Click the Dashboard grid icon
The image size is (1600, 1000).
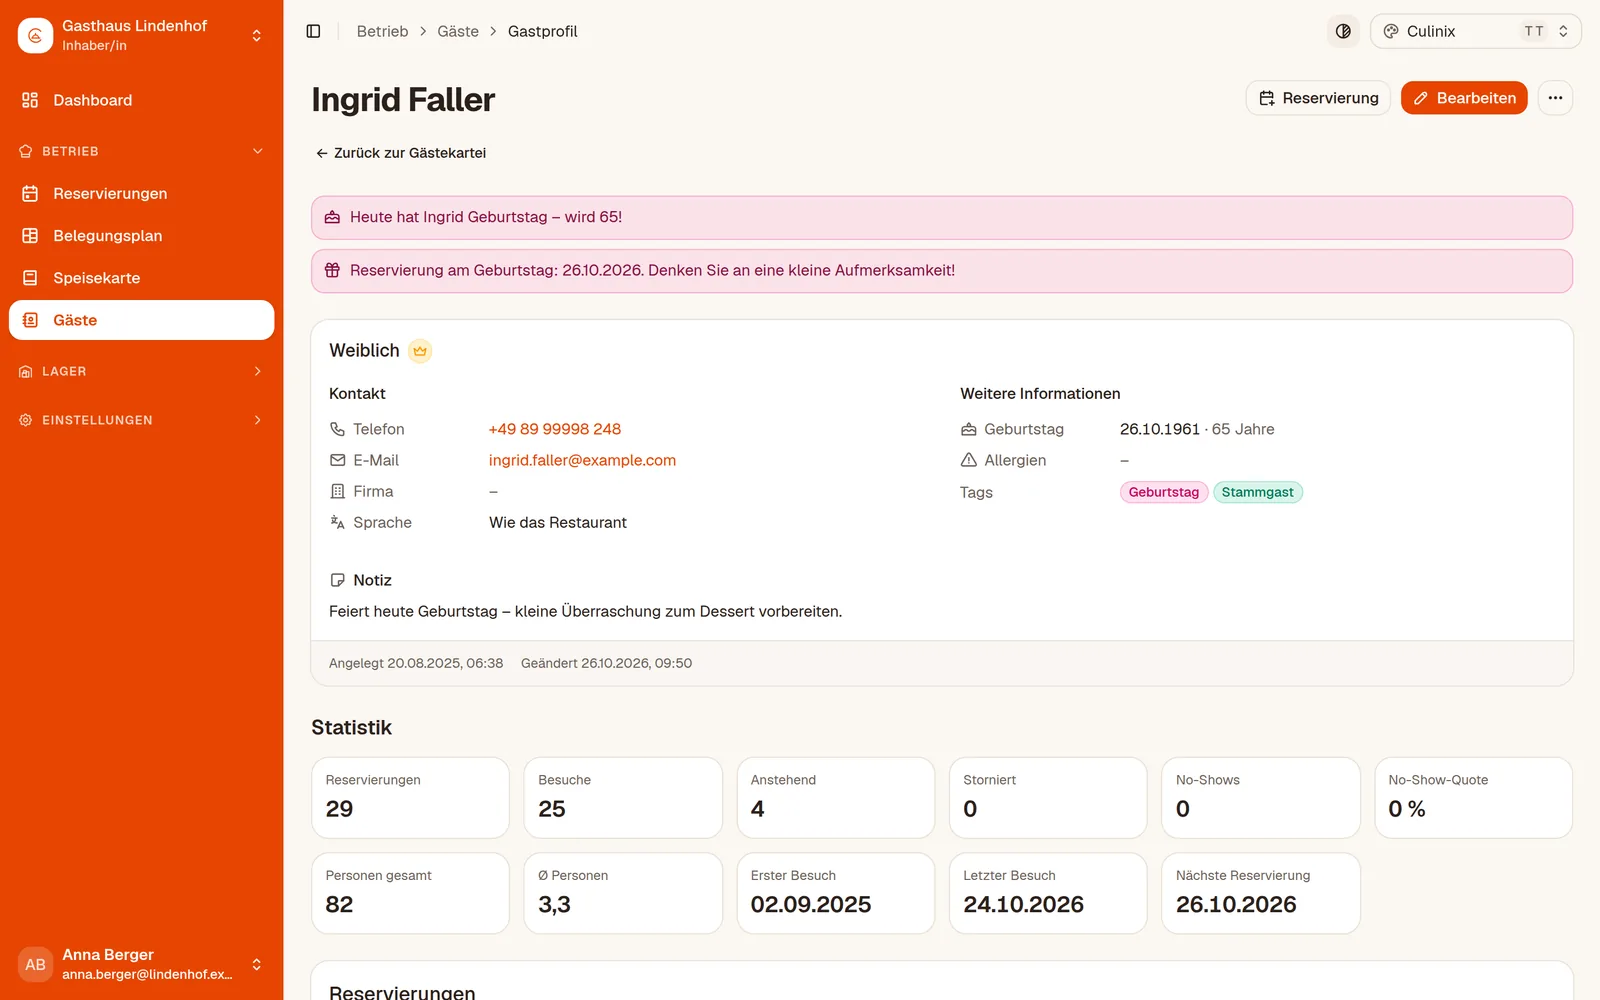pyautogui.click(x=30, y=100)
